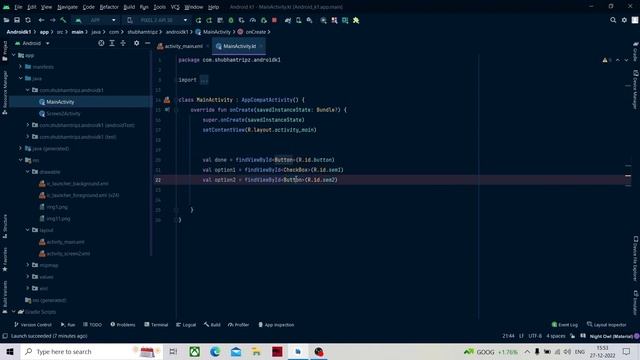The image size is (640, 360).
Task: Click the UTF-8 encoding status indicator
Action: click(x=535, y=336)
